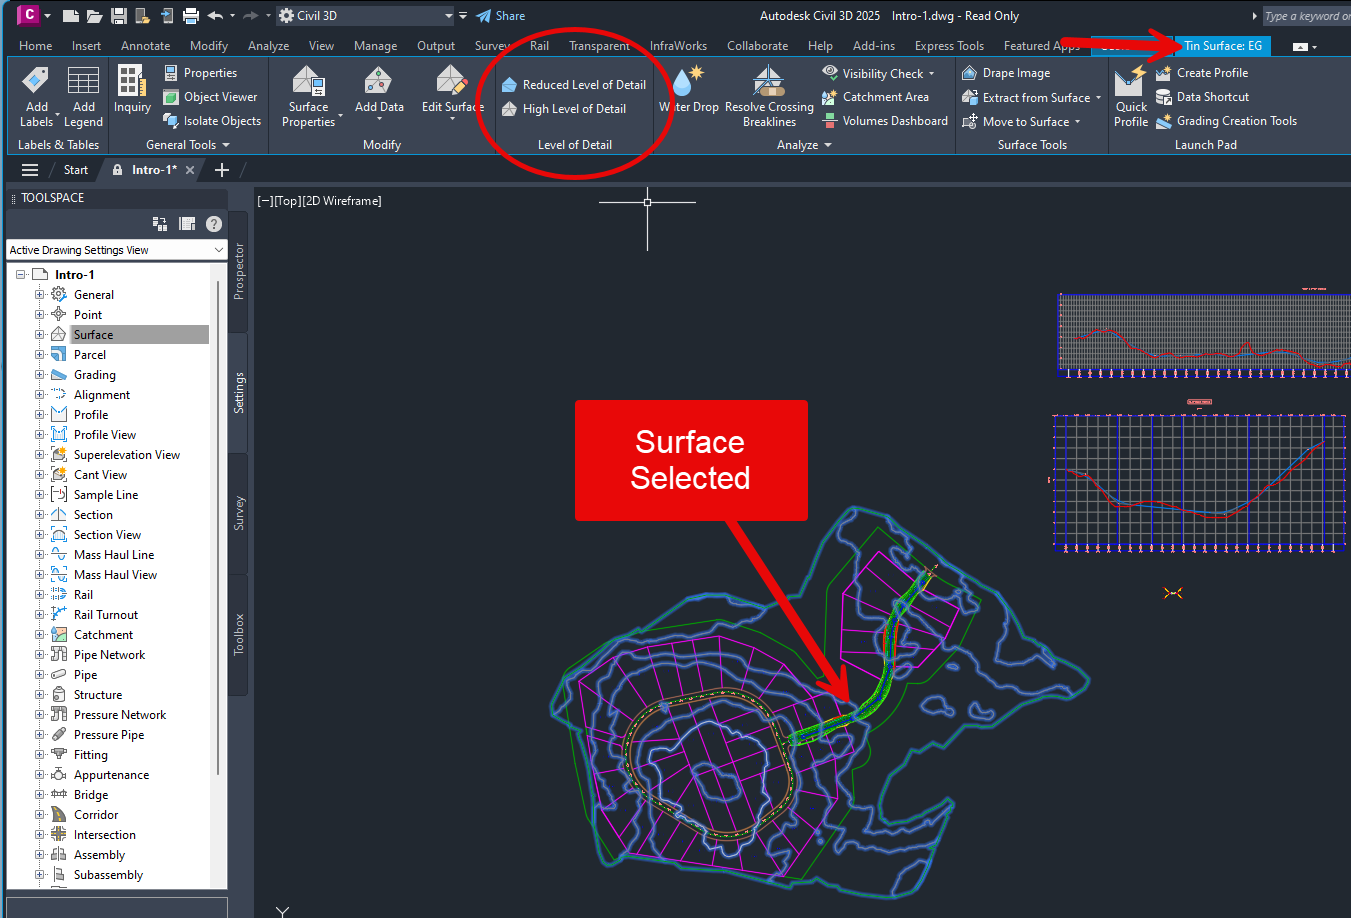Viewport: 1351px width, 918px height.
Task: Click the Save floppy disk icon
Action: (x=119, y=16)
